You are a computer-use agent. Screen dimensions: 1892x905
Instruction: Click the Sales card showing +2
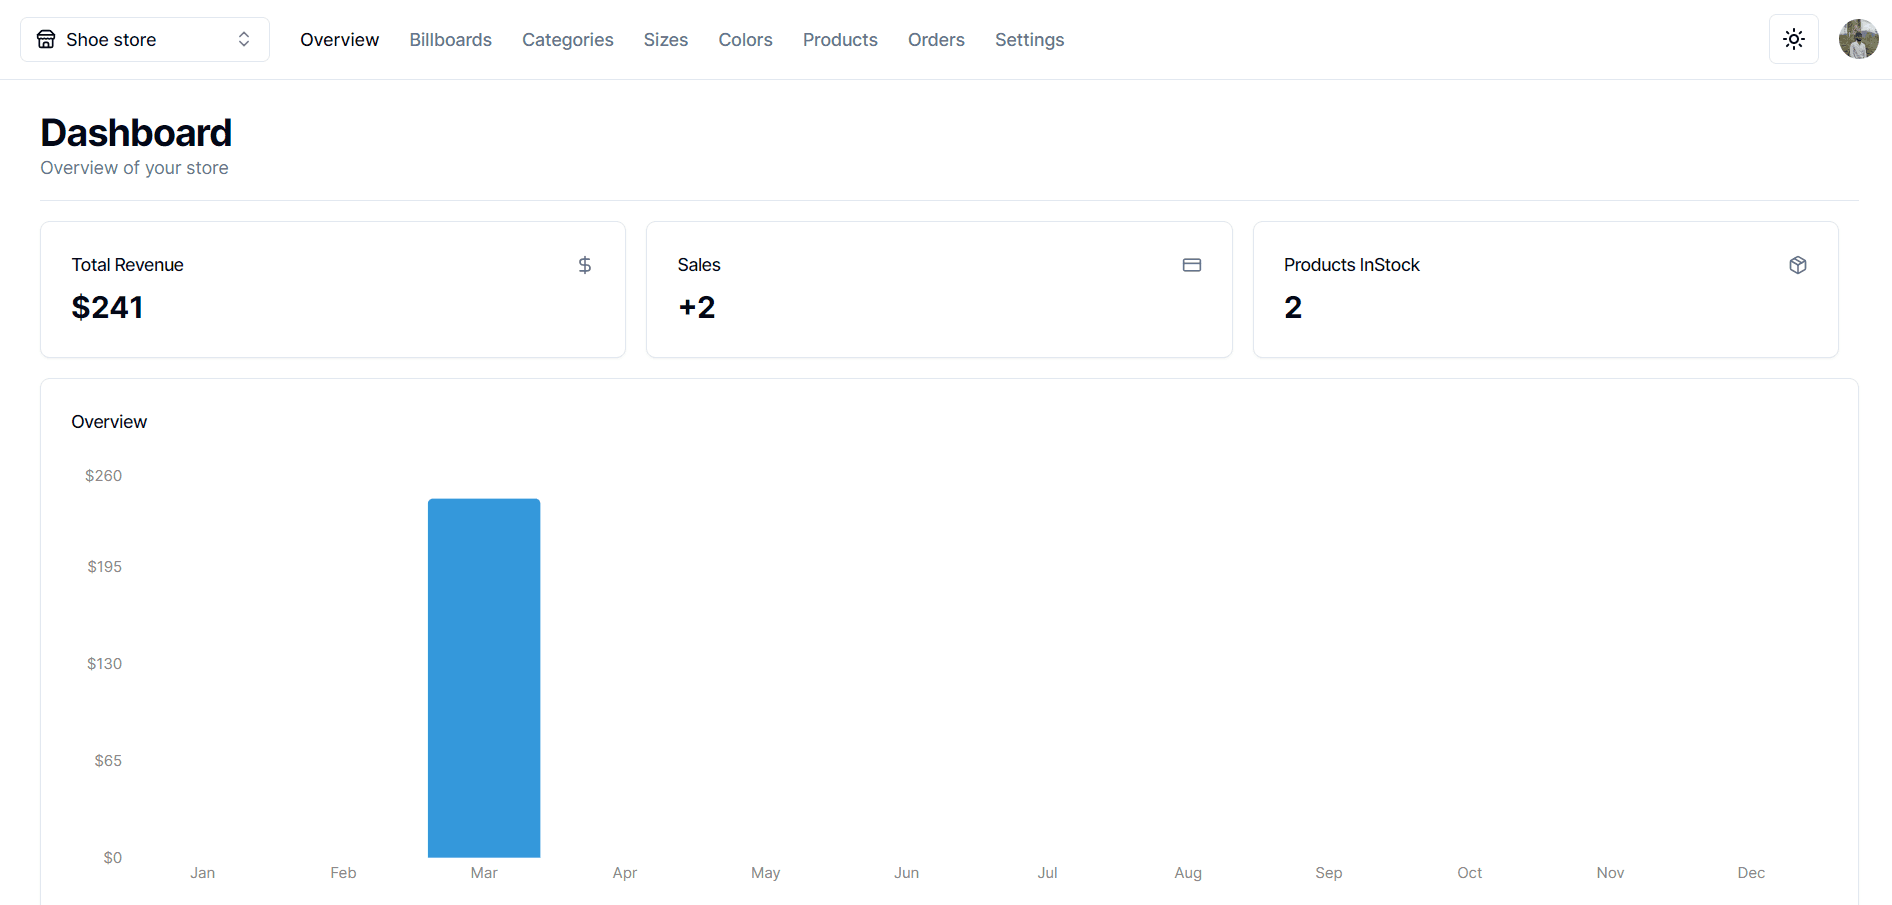(x=939, y=290)
